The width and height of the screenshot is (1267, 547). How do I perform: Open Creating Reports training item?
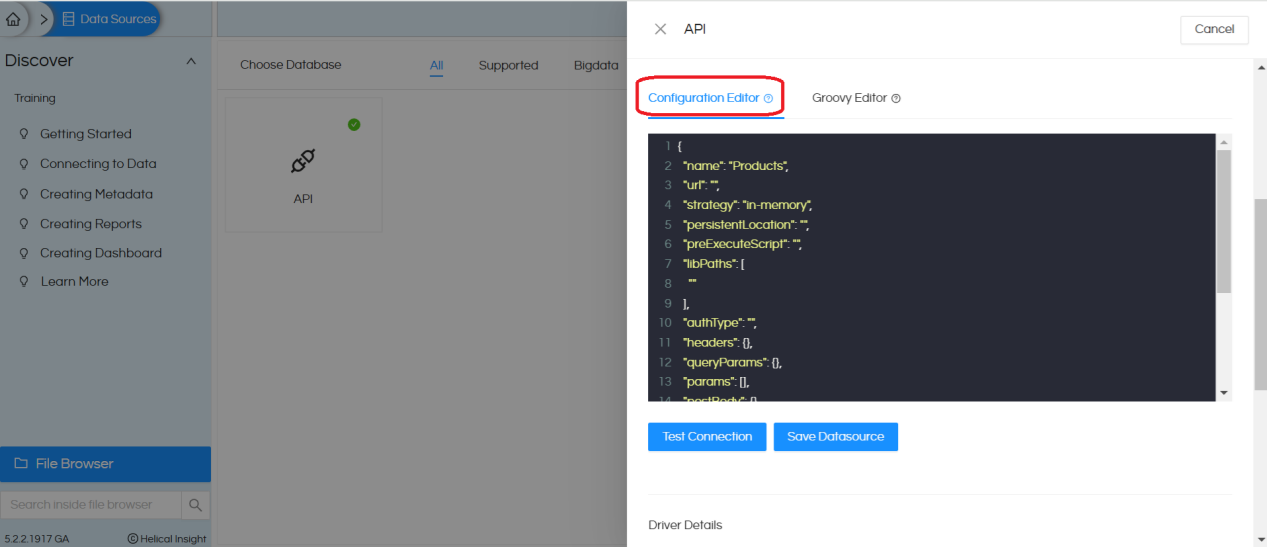click(91, 224)
